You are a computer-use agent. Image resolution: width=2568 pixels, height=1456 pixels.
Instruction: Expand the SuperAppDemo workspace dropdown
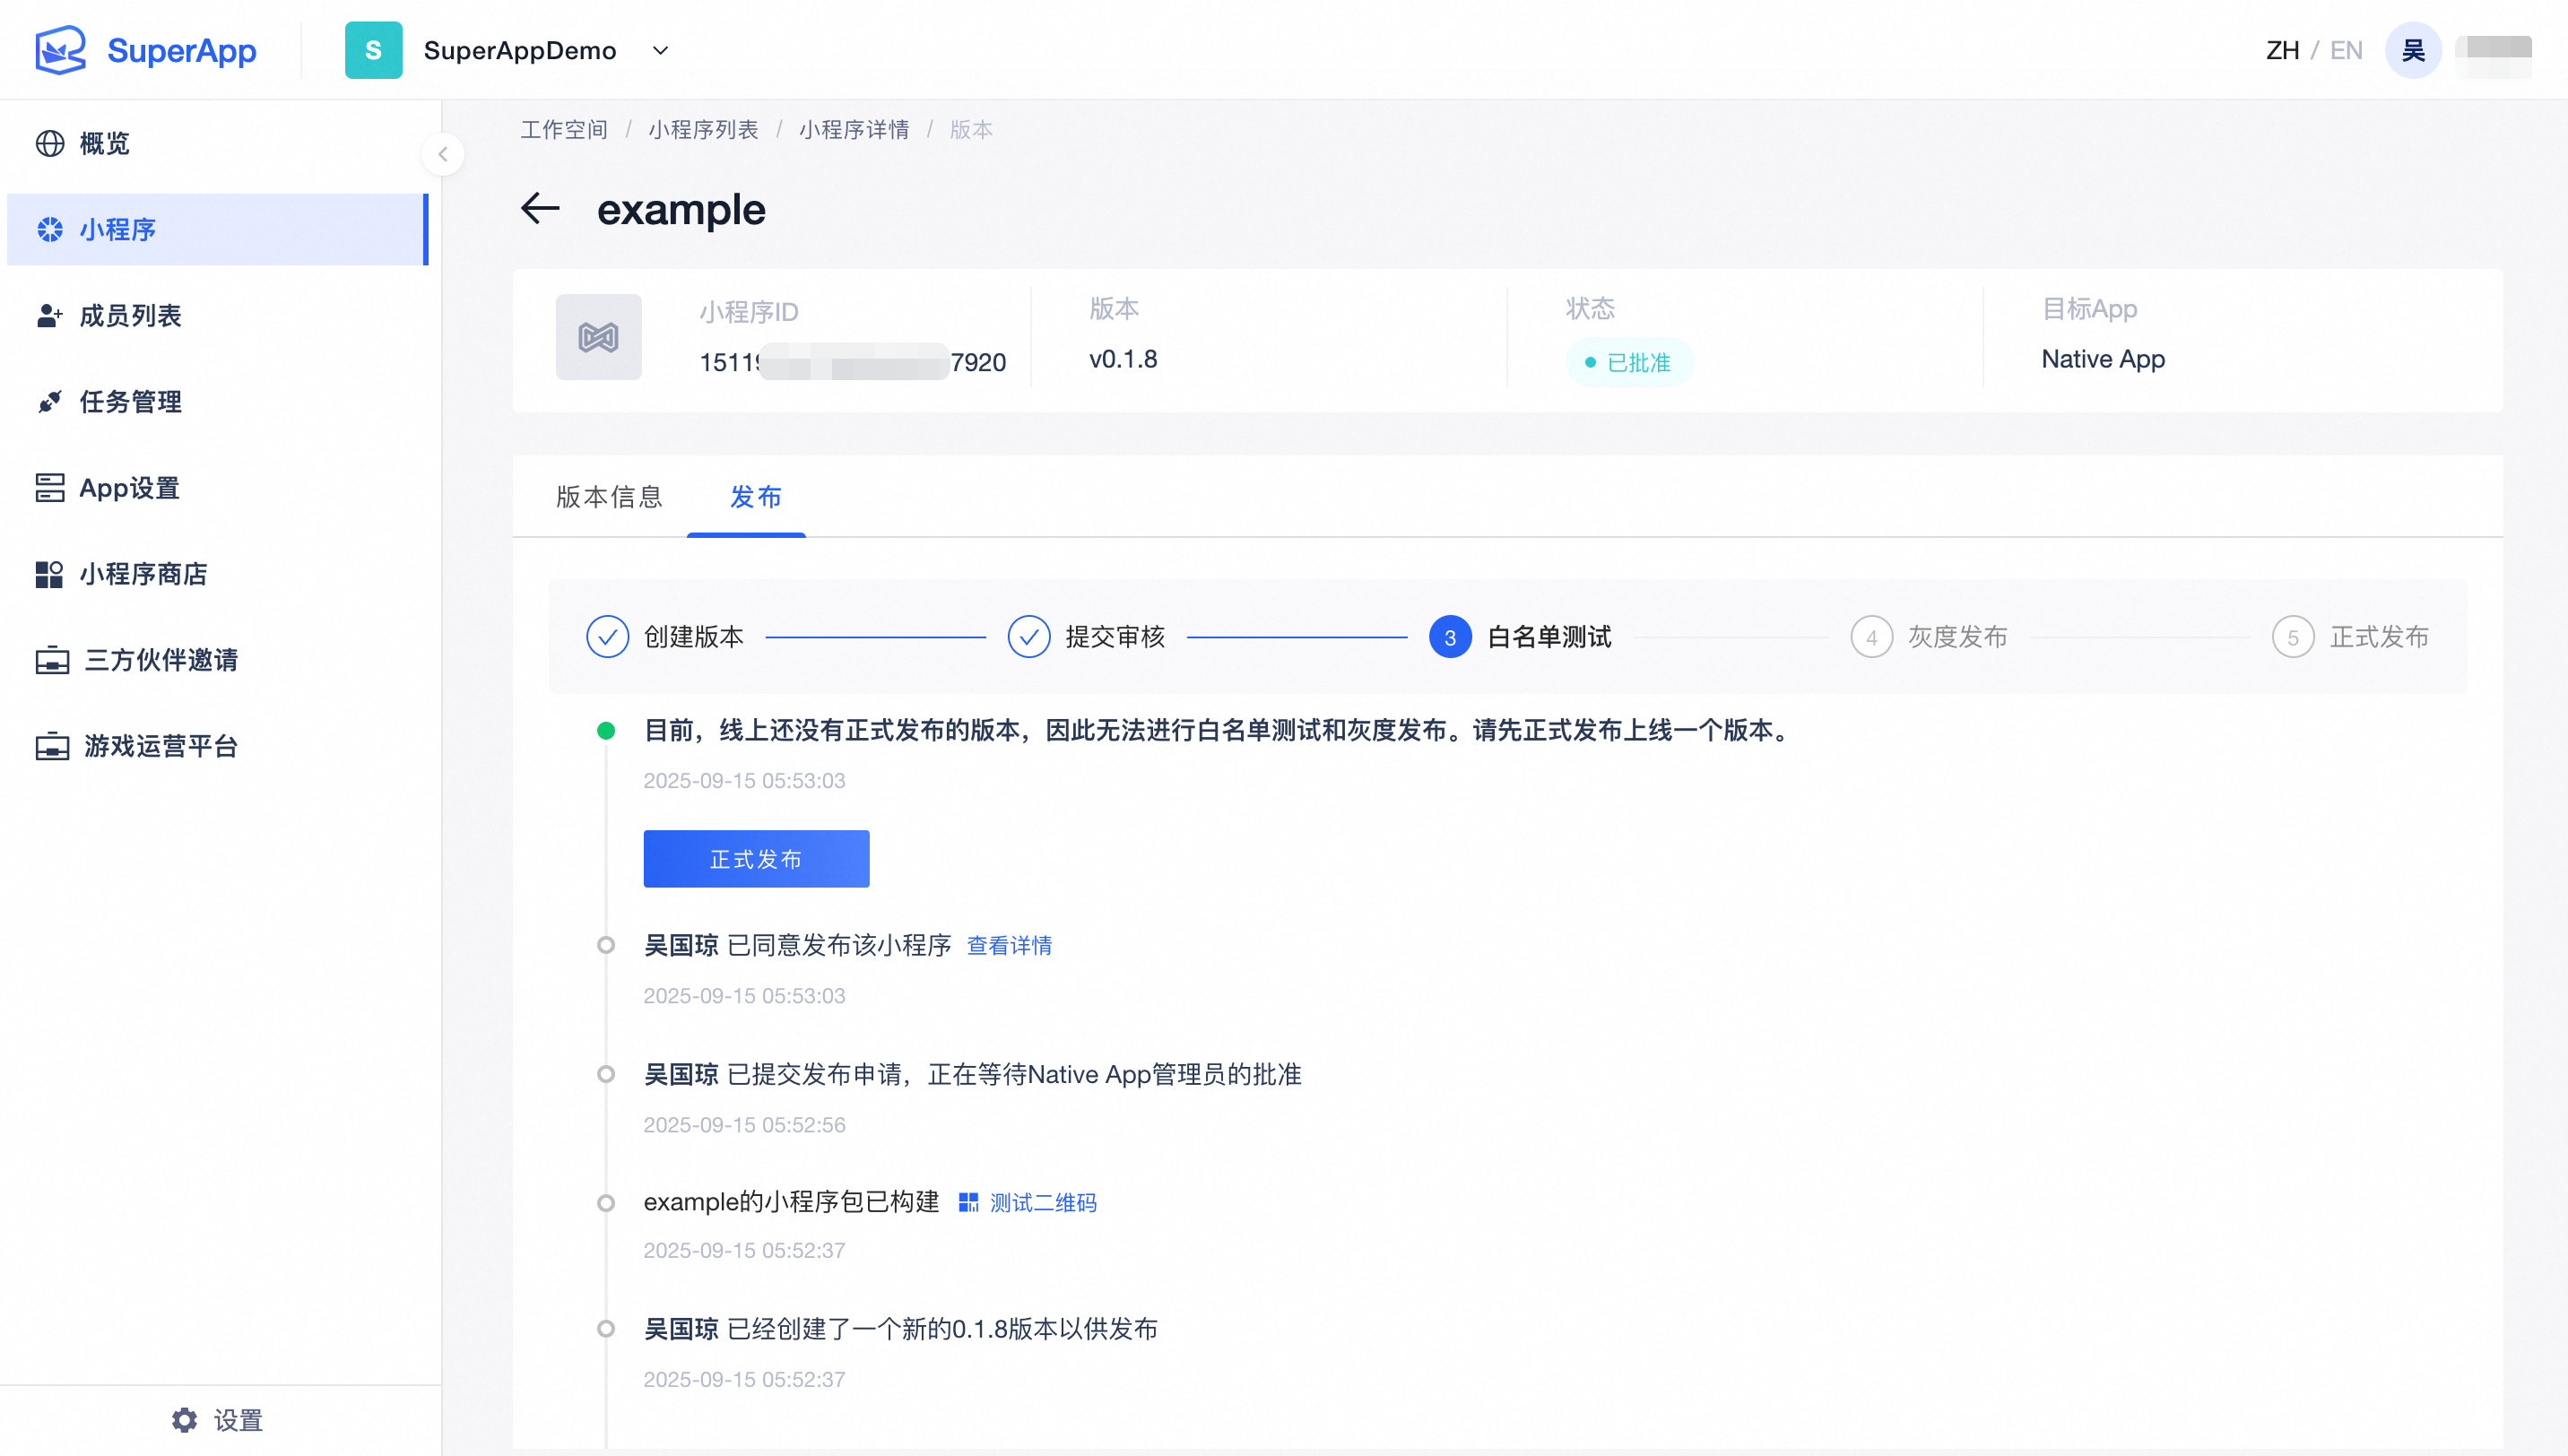[660, 51]
